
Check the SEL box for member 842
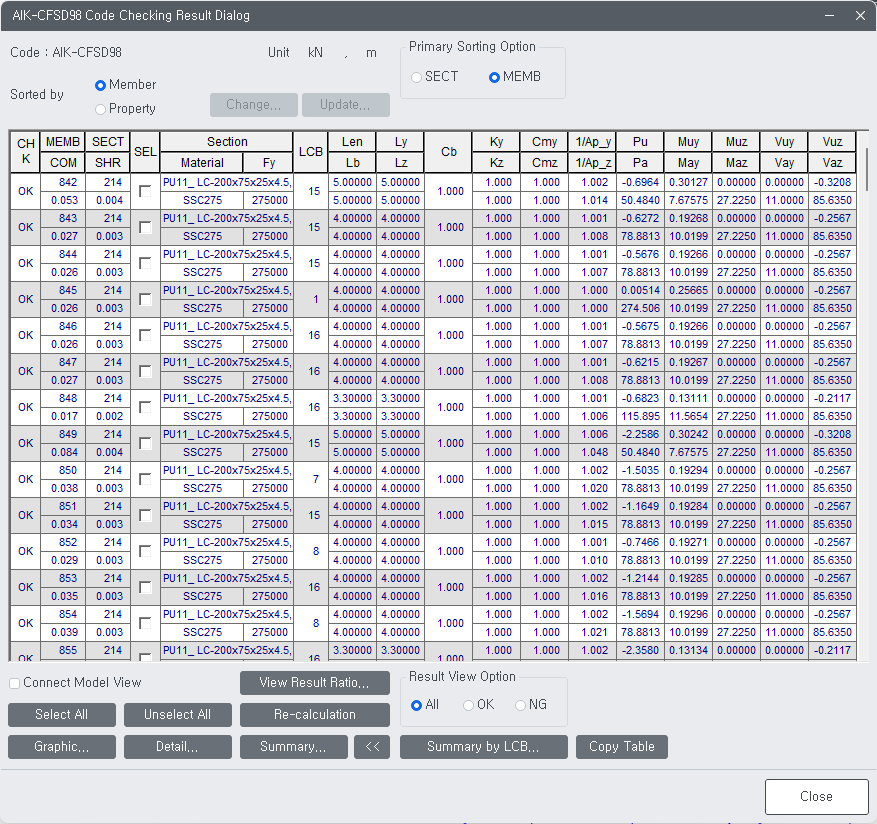click(143, 190)
